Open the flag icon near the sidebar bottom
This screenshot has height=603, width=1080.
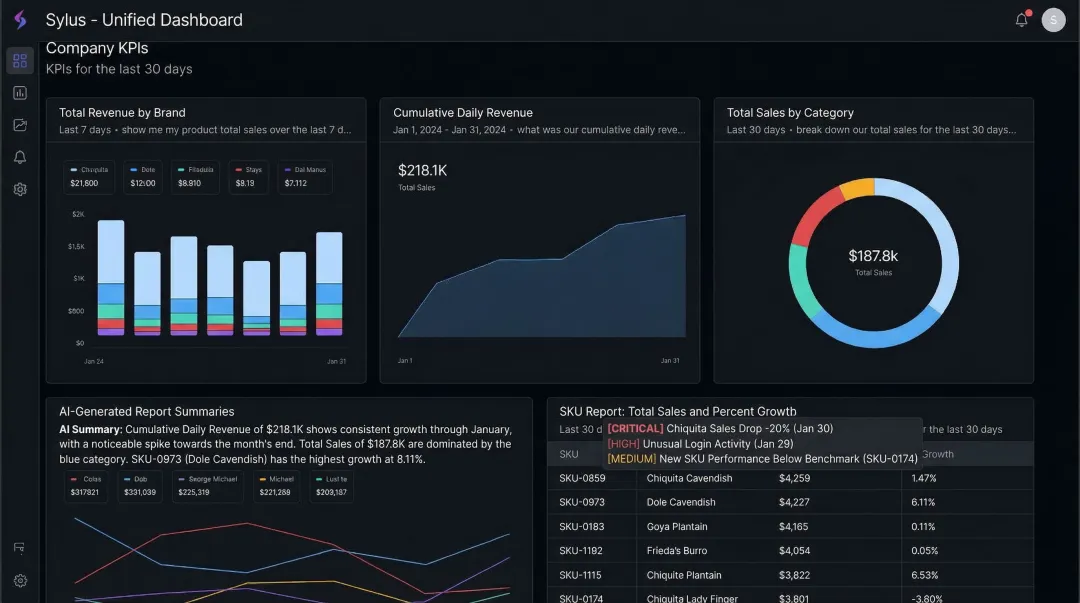click(x=20, y=548)
